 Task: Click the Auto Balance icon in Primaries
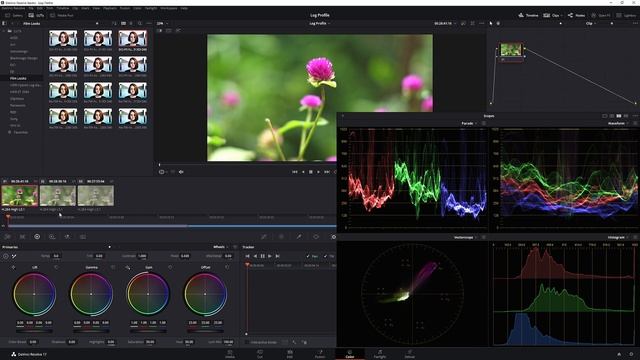[6, 256]
